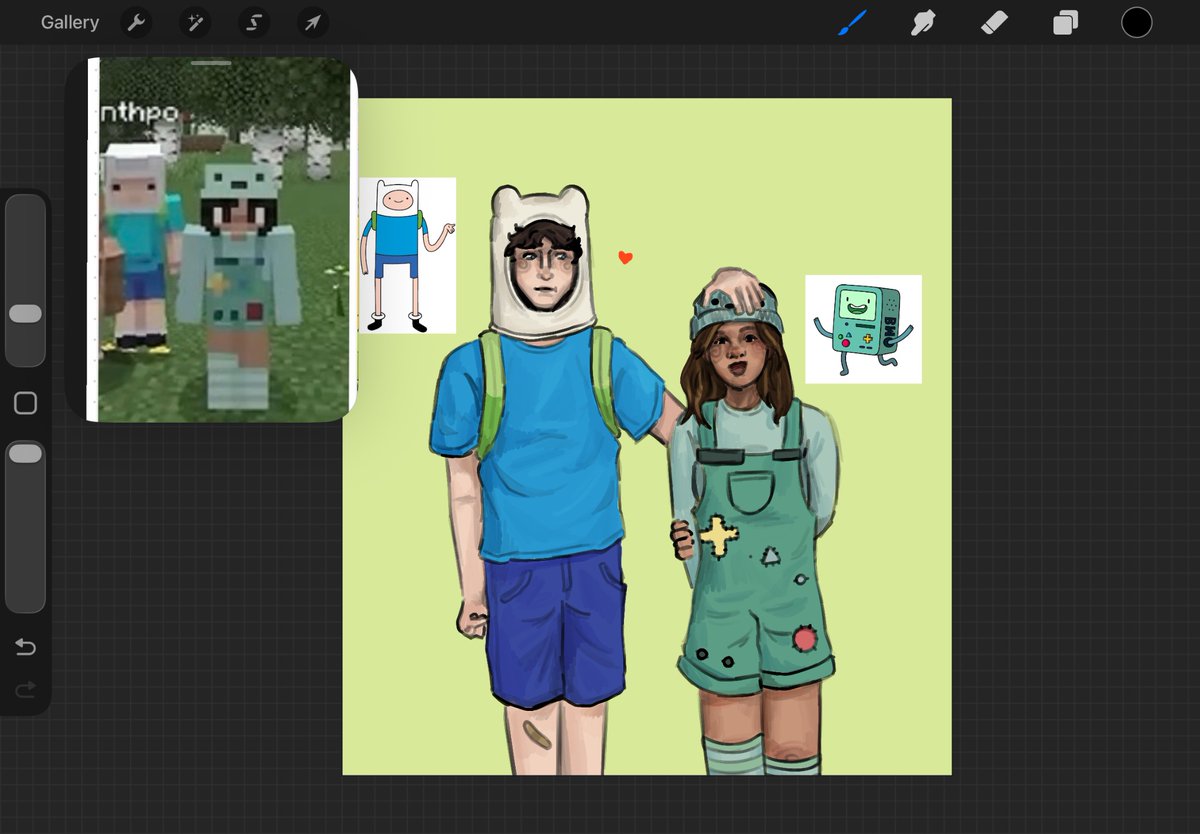
Task: Open the Gallery
Action: [70, 22]
